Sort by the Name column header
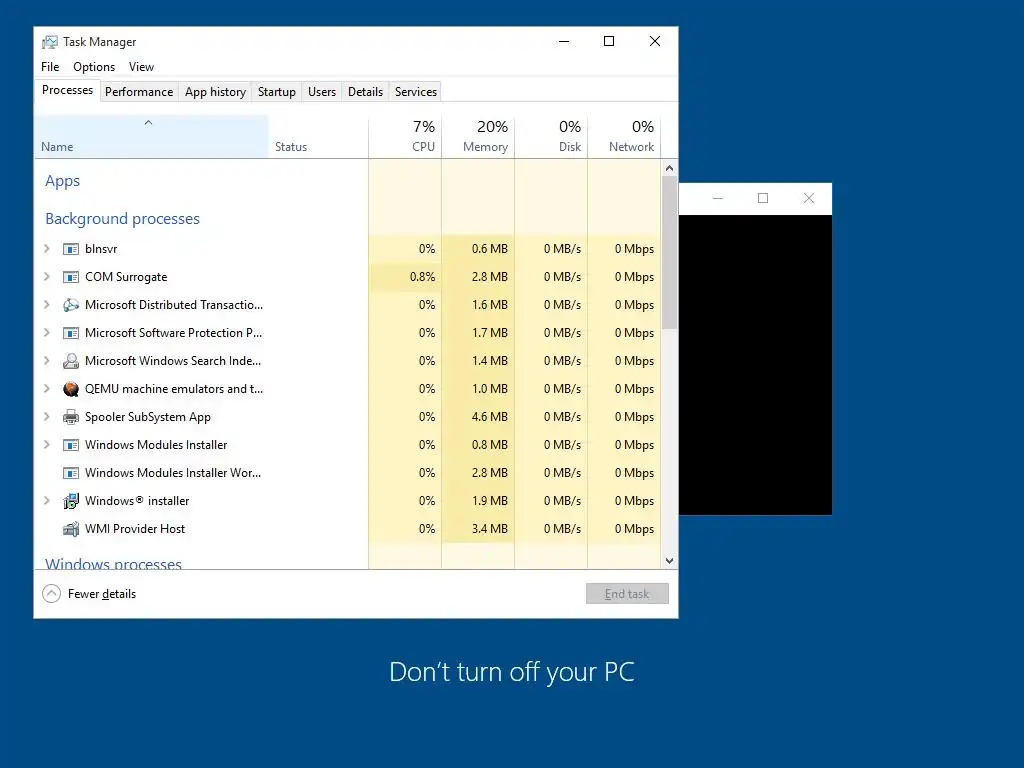This screenshot has width=1024, height=768. coord(151,136)
